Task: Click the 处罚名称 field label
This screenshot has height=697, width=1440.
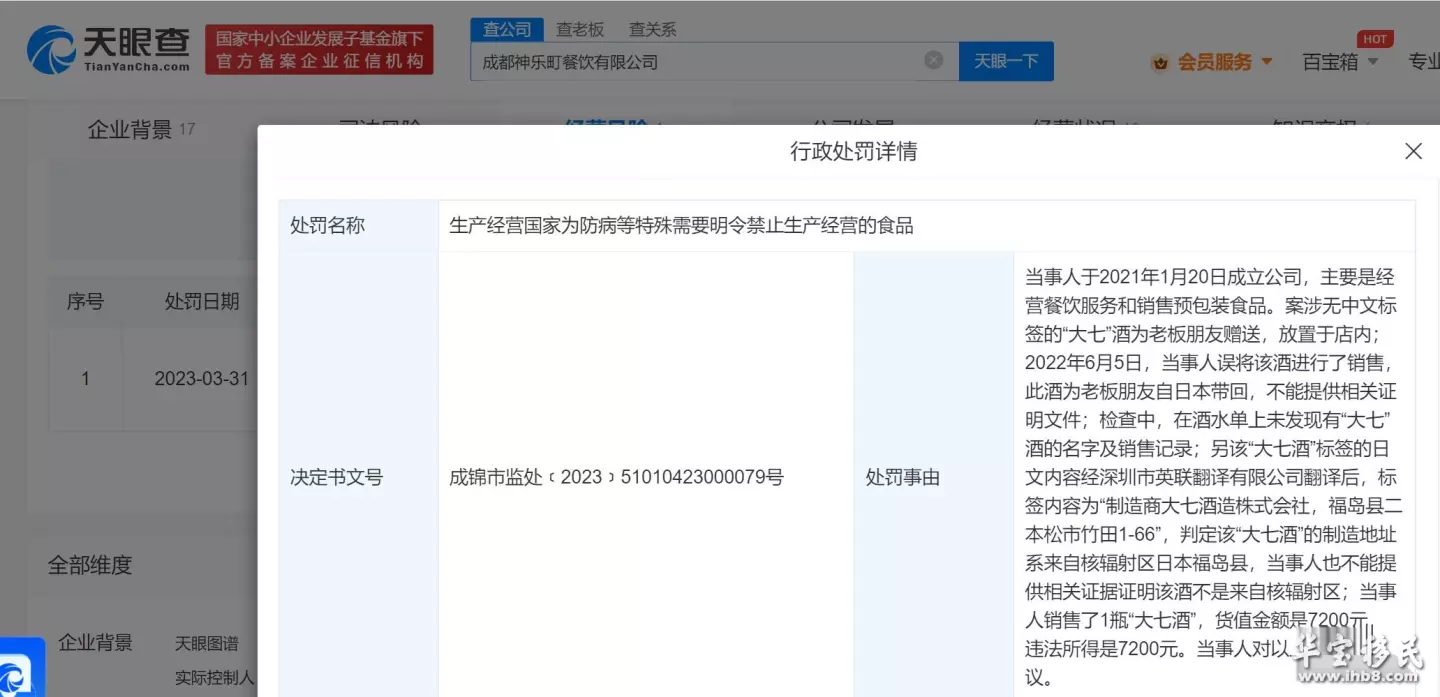Action: click(x=327, y=226)
